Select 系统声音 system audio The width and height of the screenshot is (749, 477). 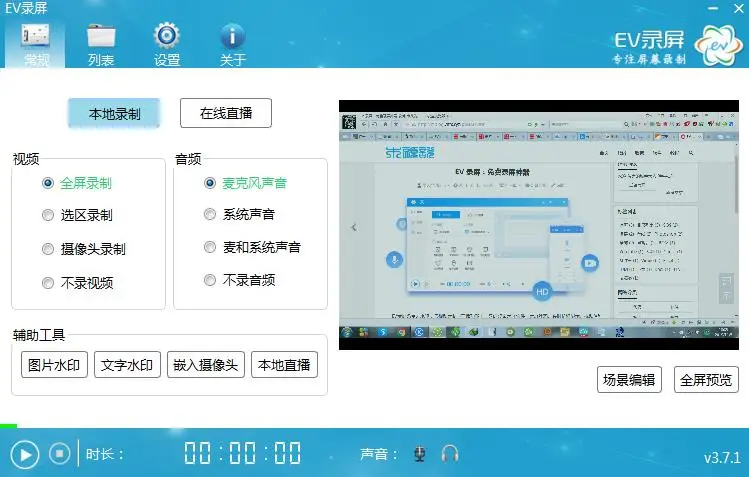(x=239, y=214)
